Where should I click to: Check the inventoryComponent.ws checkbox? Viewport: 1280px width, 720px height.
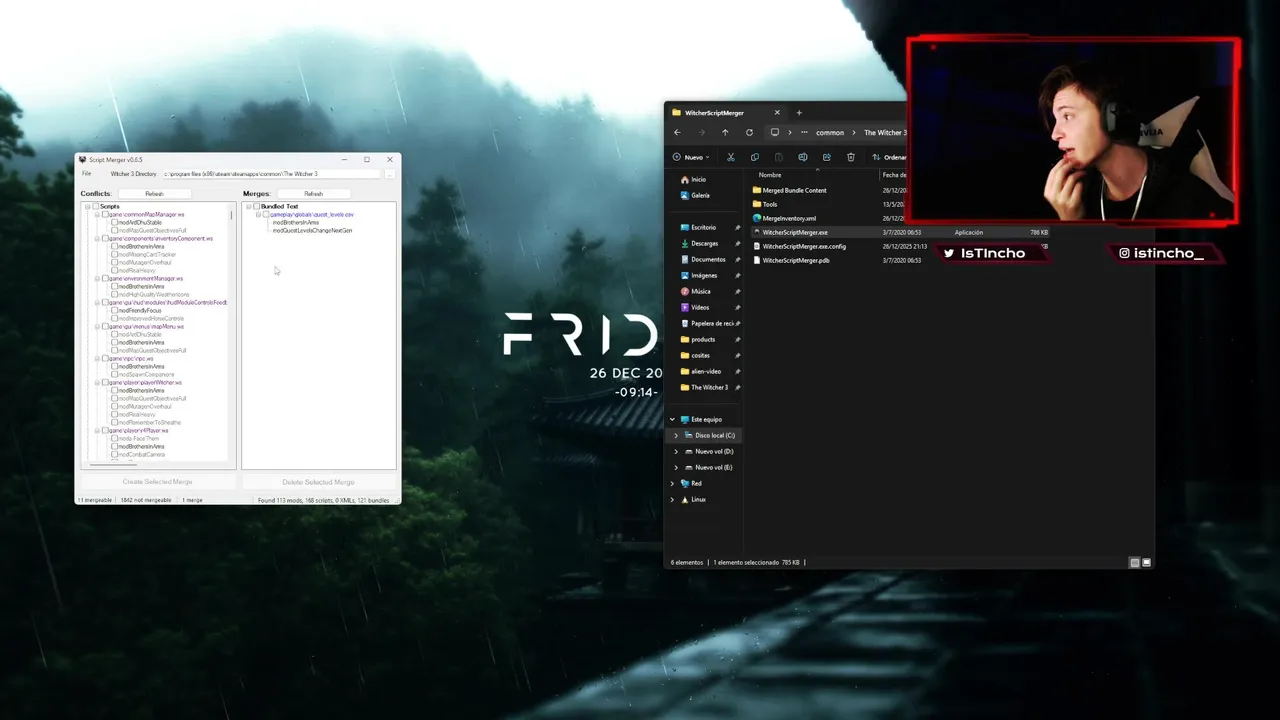[105, 238]
